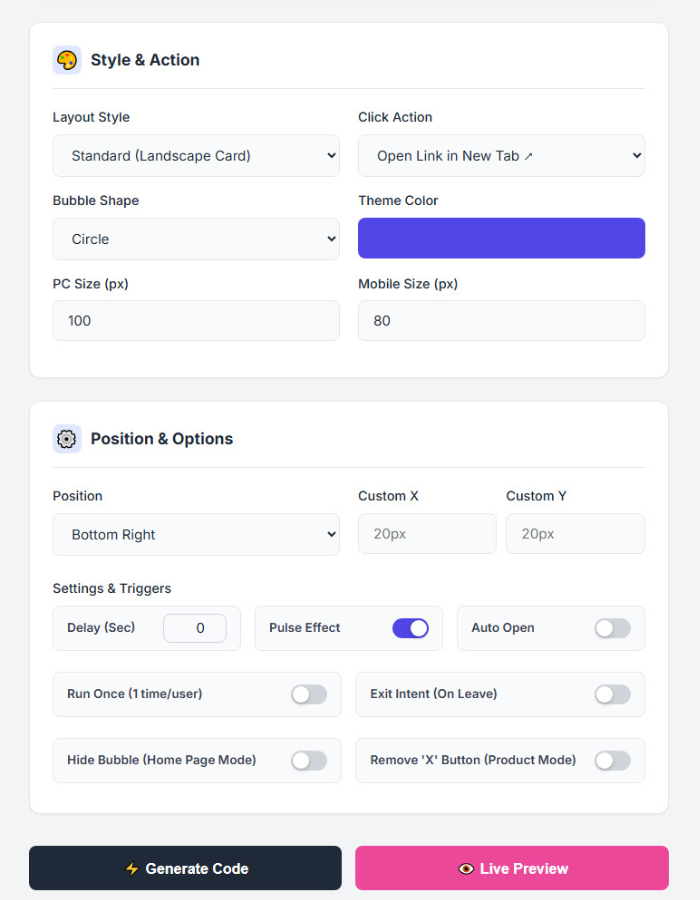The image size is (700, 900).
Task: Click the palette icon beside Style & Action
Action: tap(67, 60)
